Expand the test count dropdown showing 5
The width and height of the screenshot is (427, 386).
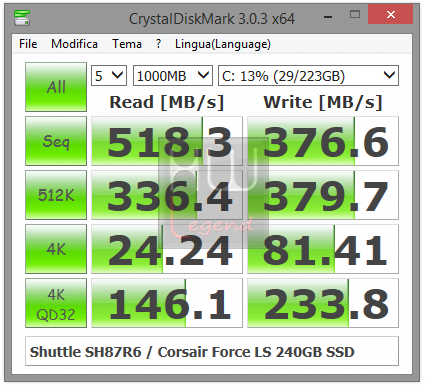[x=109, y=76]
